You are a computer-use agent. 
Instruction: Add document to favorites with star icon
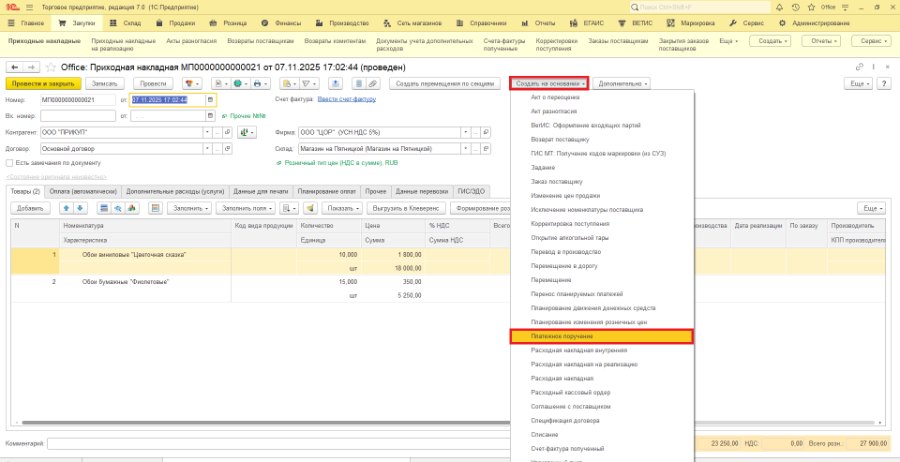tap(51, 67)
